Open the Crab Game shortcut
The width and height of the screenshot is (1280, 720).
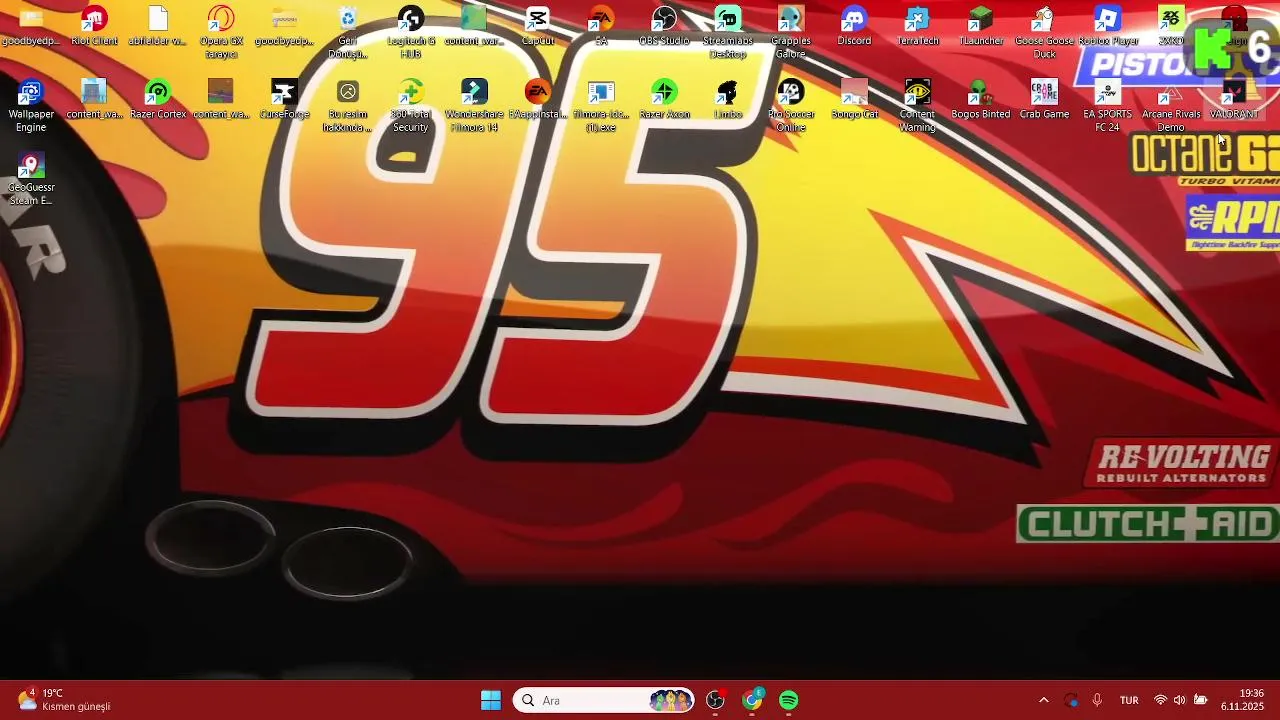1044,100
